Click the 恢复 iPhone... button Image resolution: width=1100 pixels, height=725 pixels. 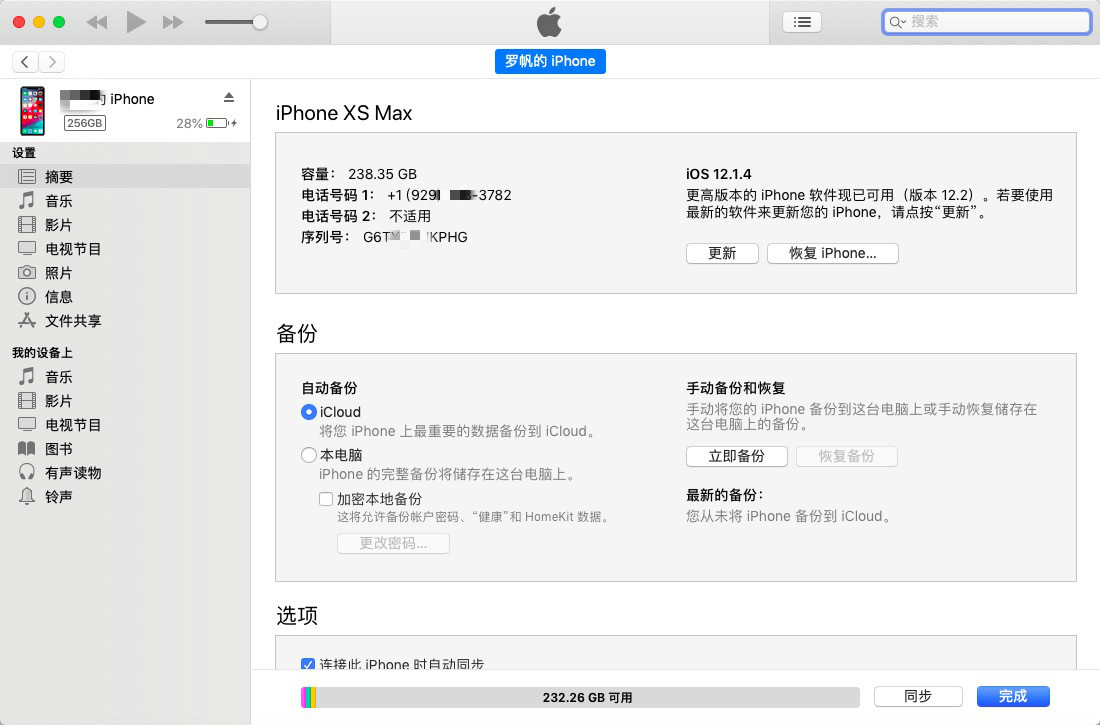(833, 253)
